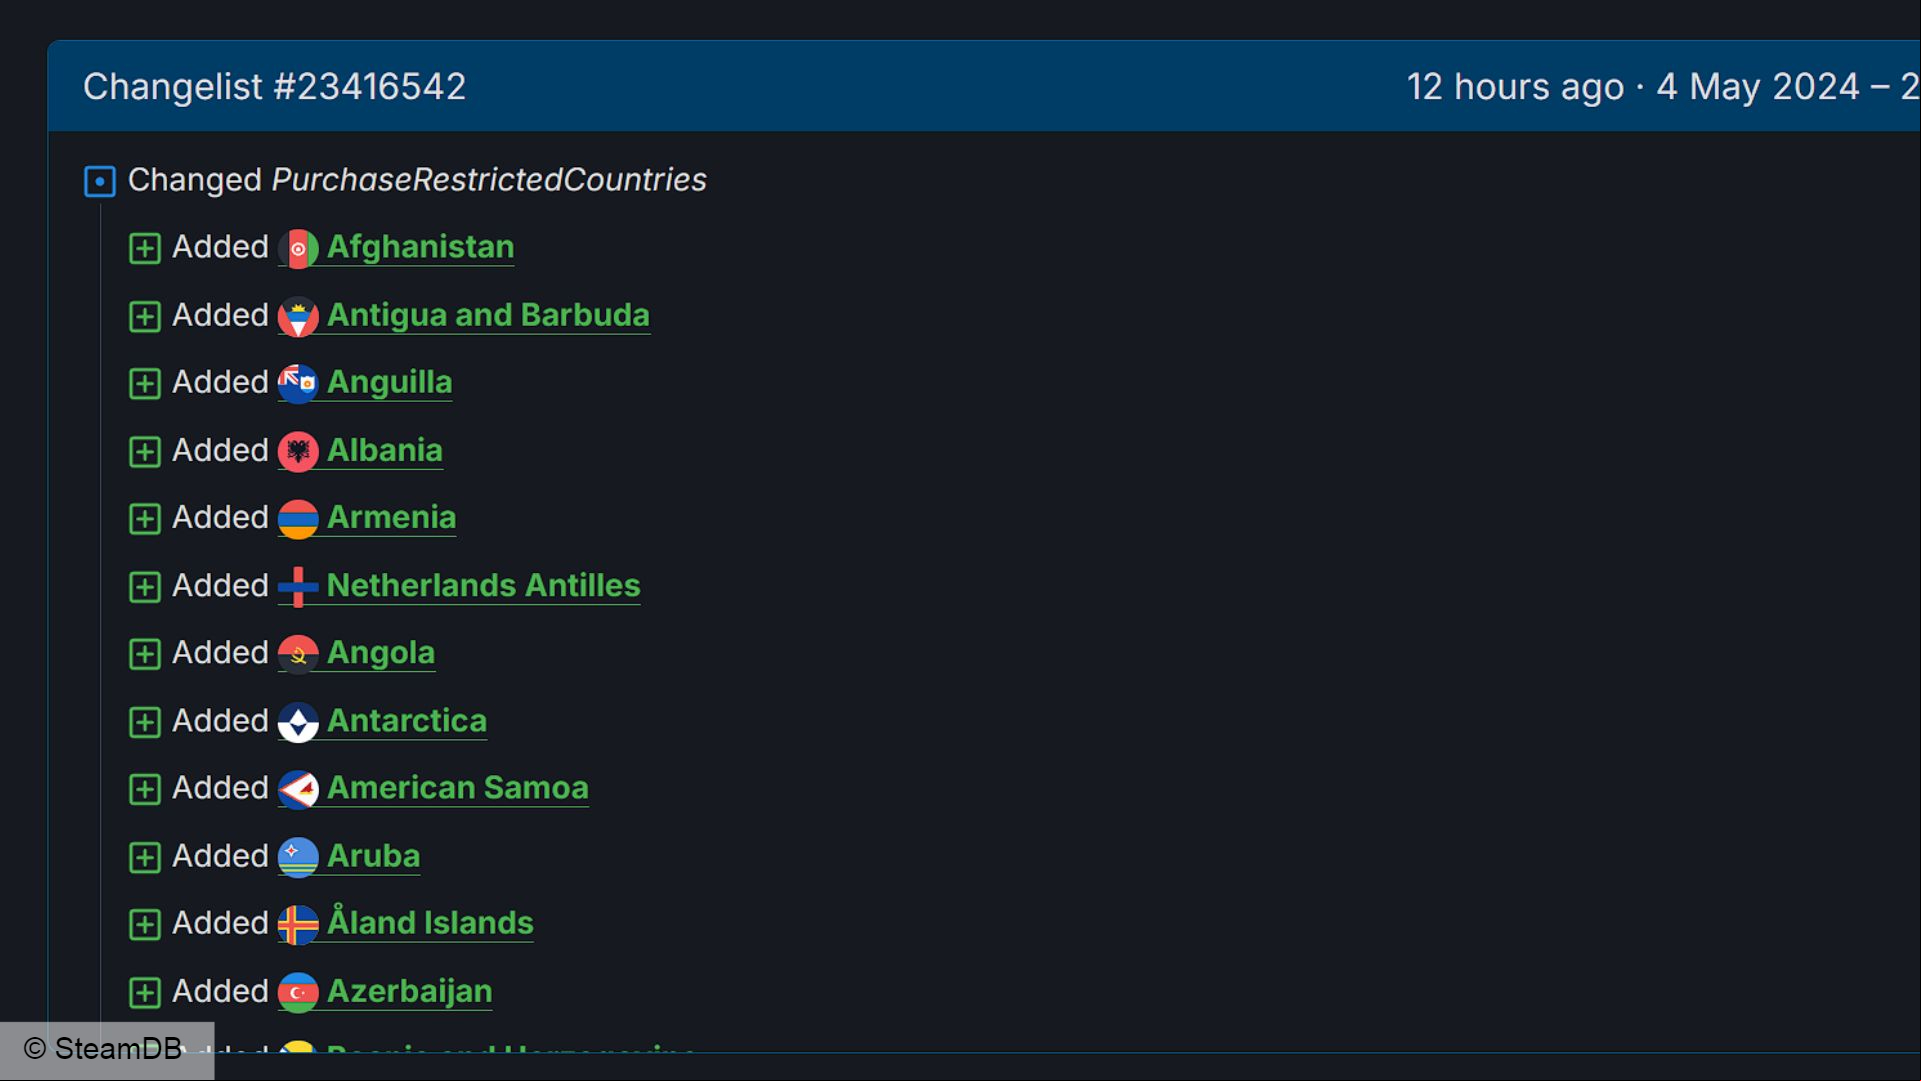Open the Antarctica country link
This screenshot has height=1081, width=1921.
point(406,721)
